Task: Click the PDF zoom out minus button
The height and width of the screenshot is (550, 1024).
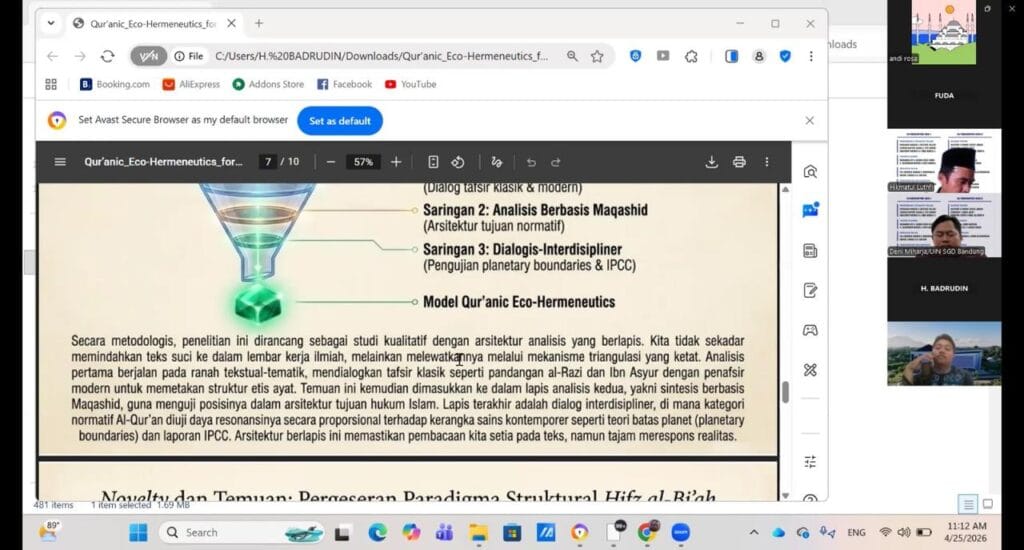Action: [x=331, y=162]
